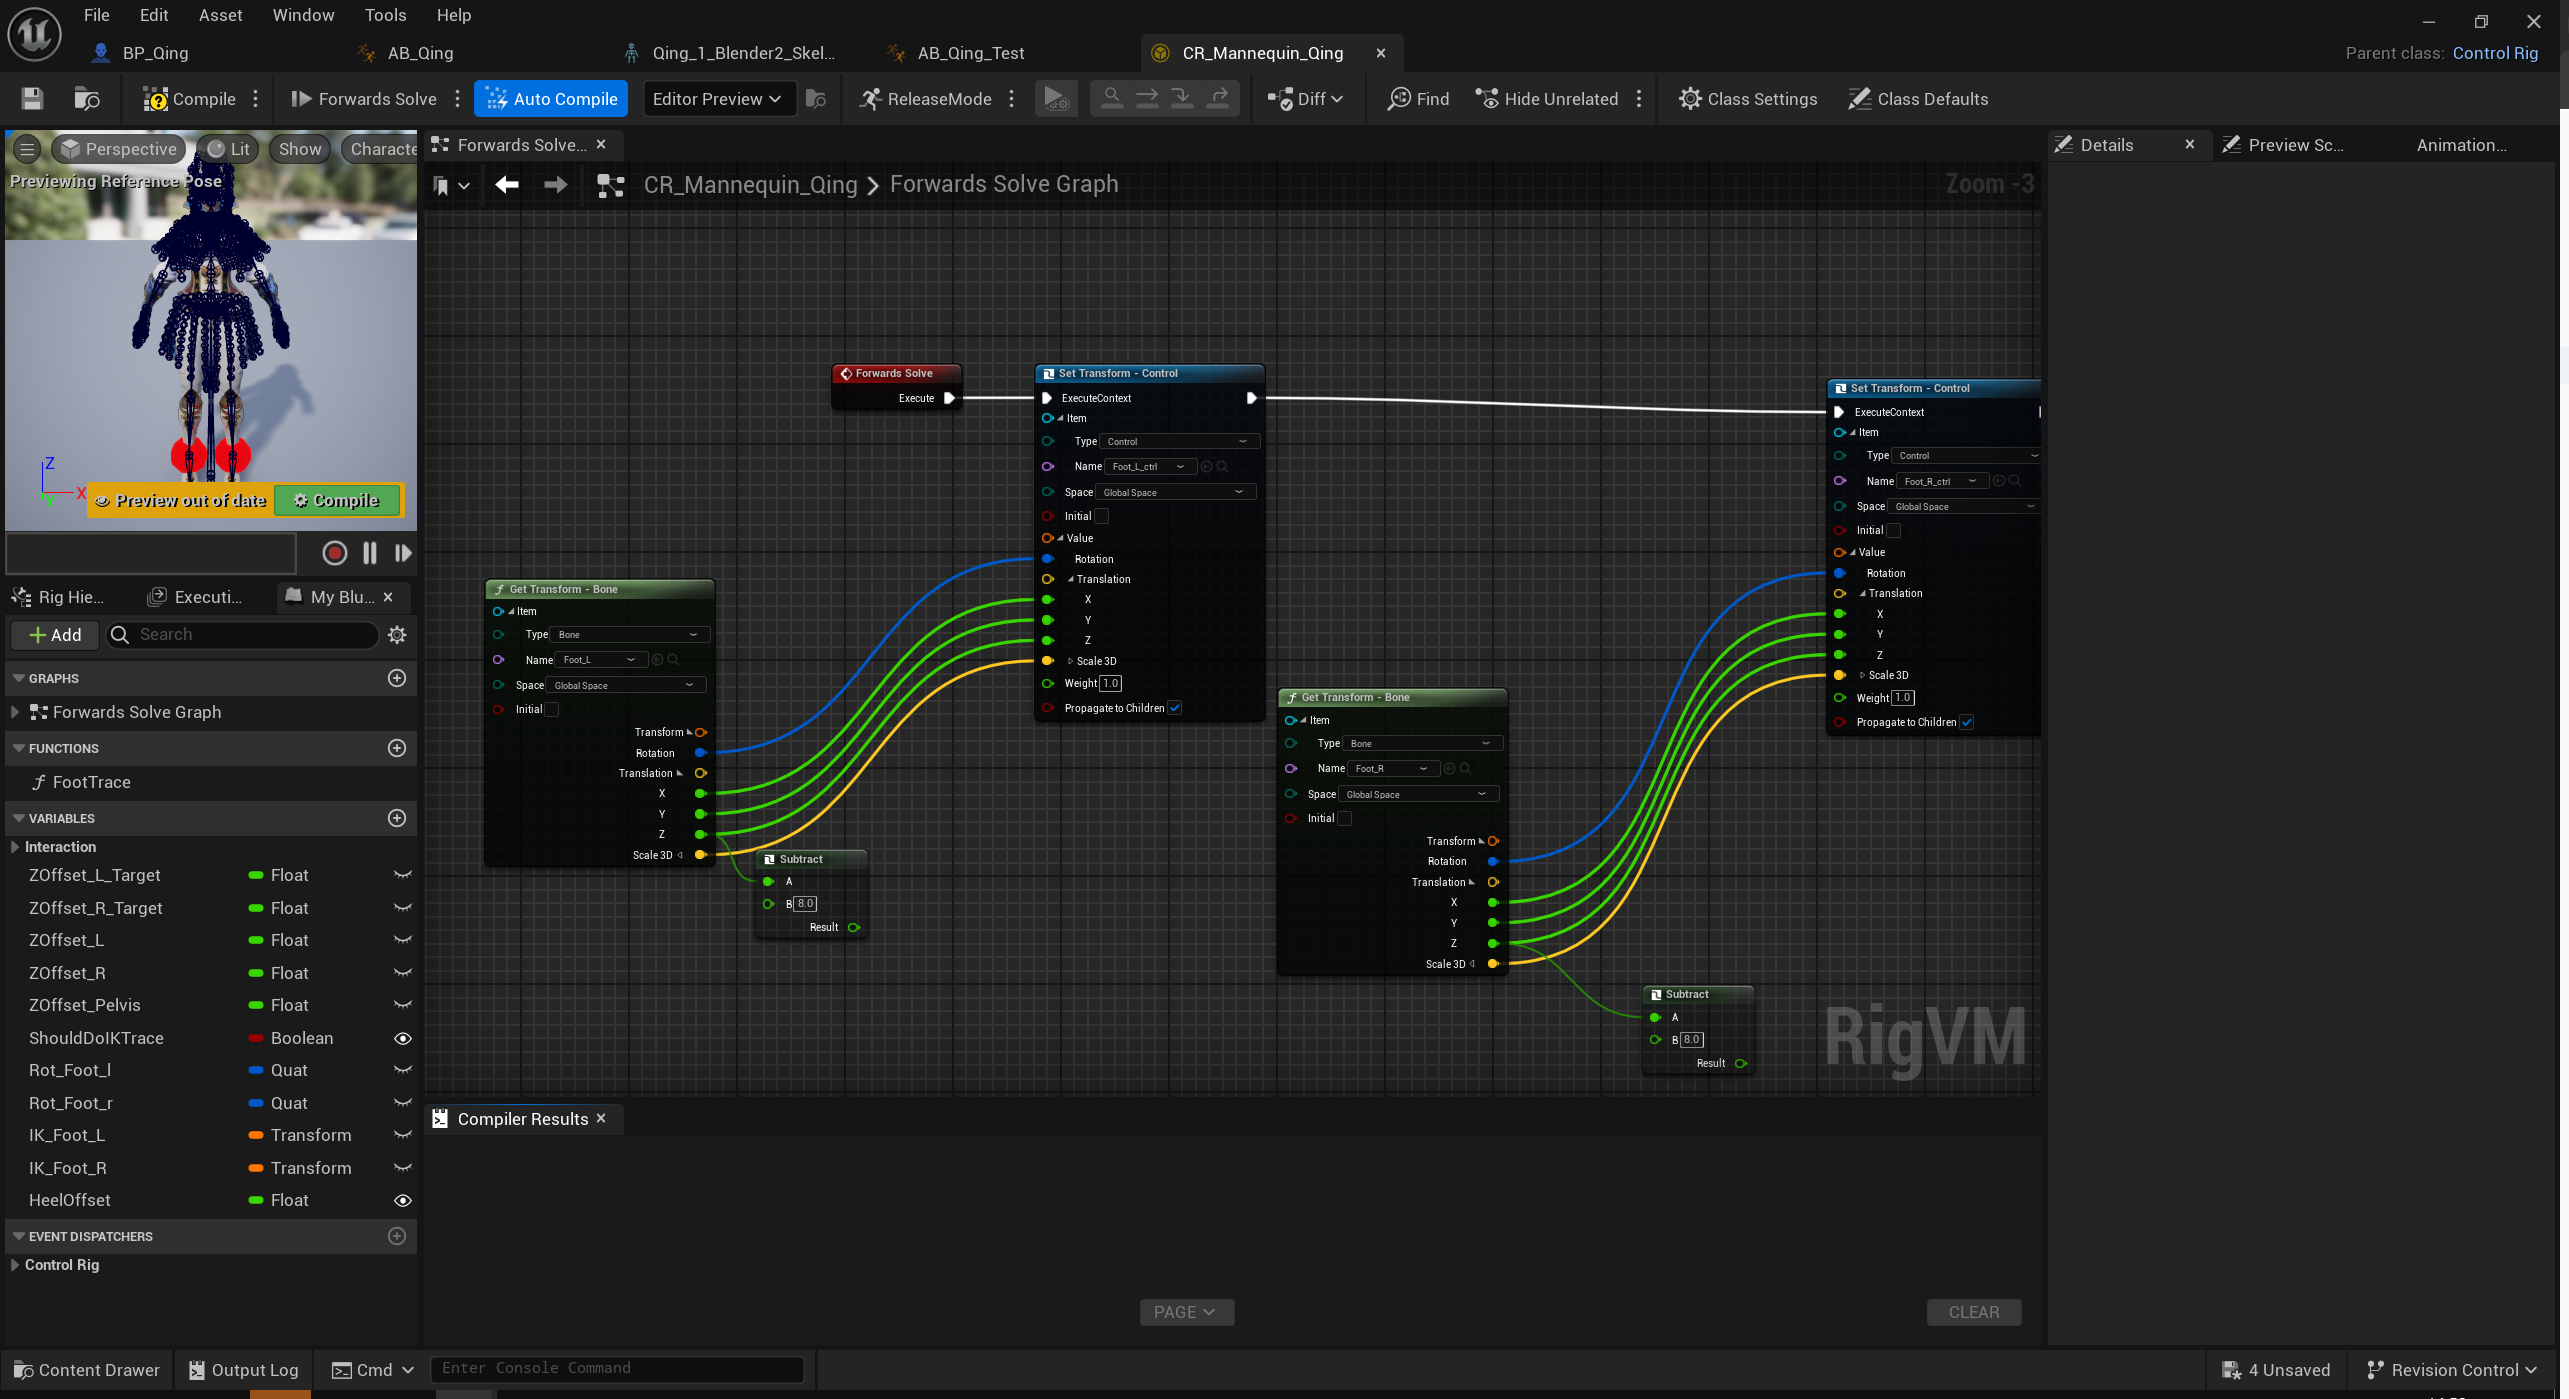This screenshot has height=1399, width=2569.
Task: Expand the Interaction variable category
Action: click(x=15, y=847)
